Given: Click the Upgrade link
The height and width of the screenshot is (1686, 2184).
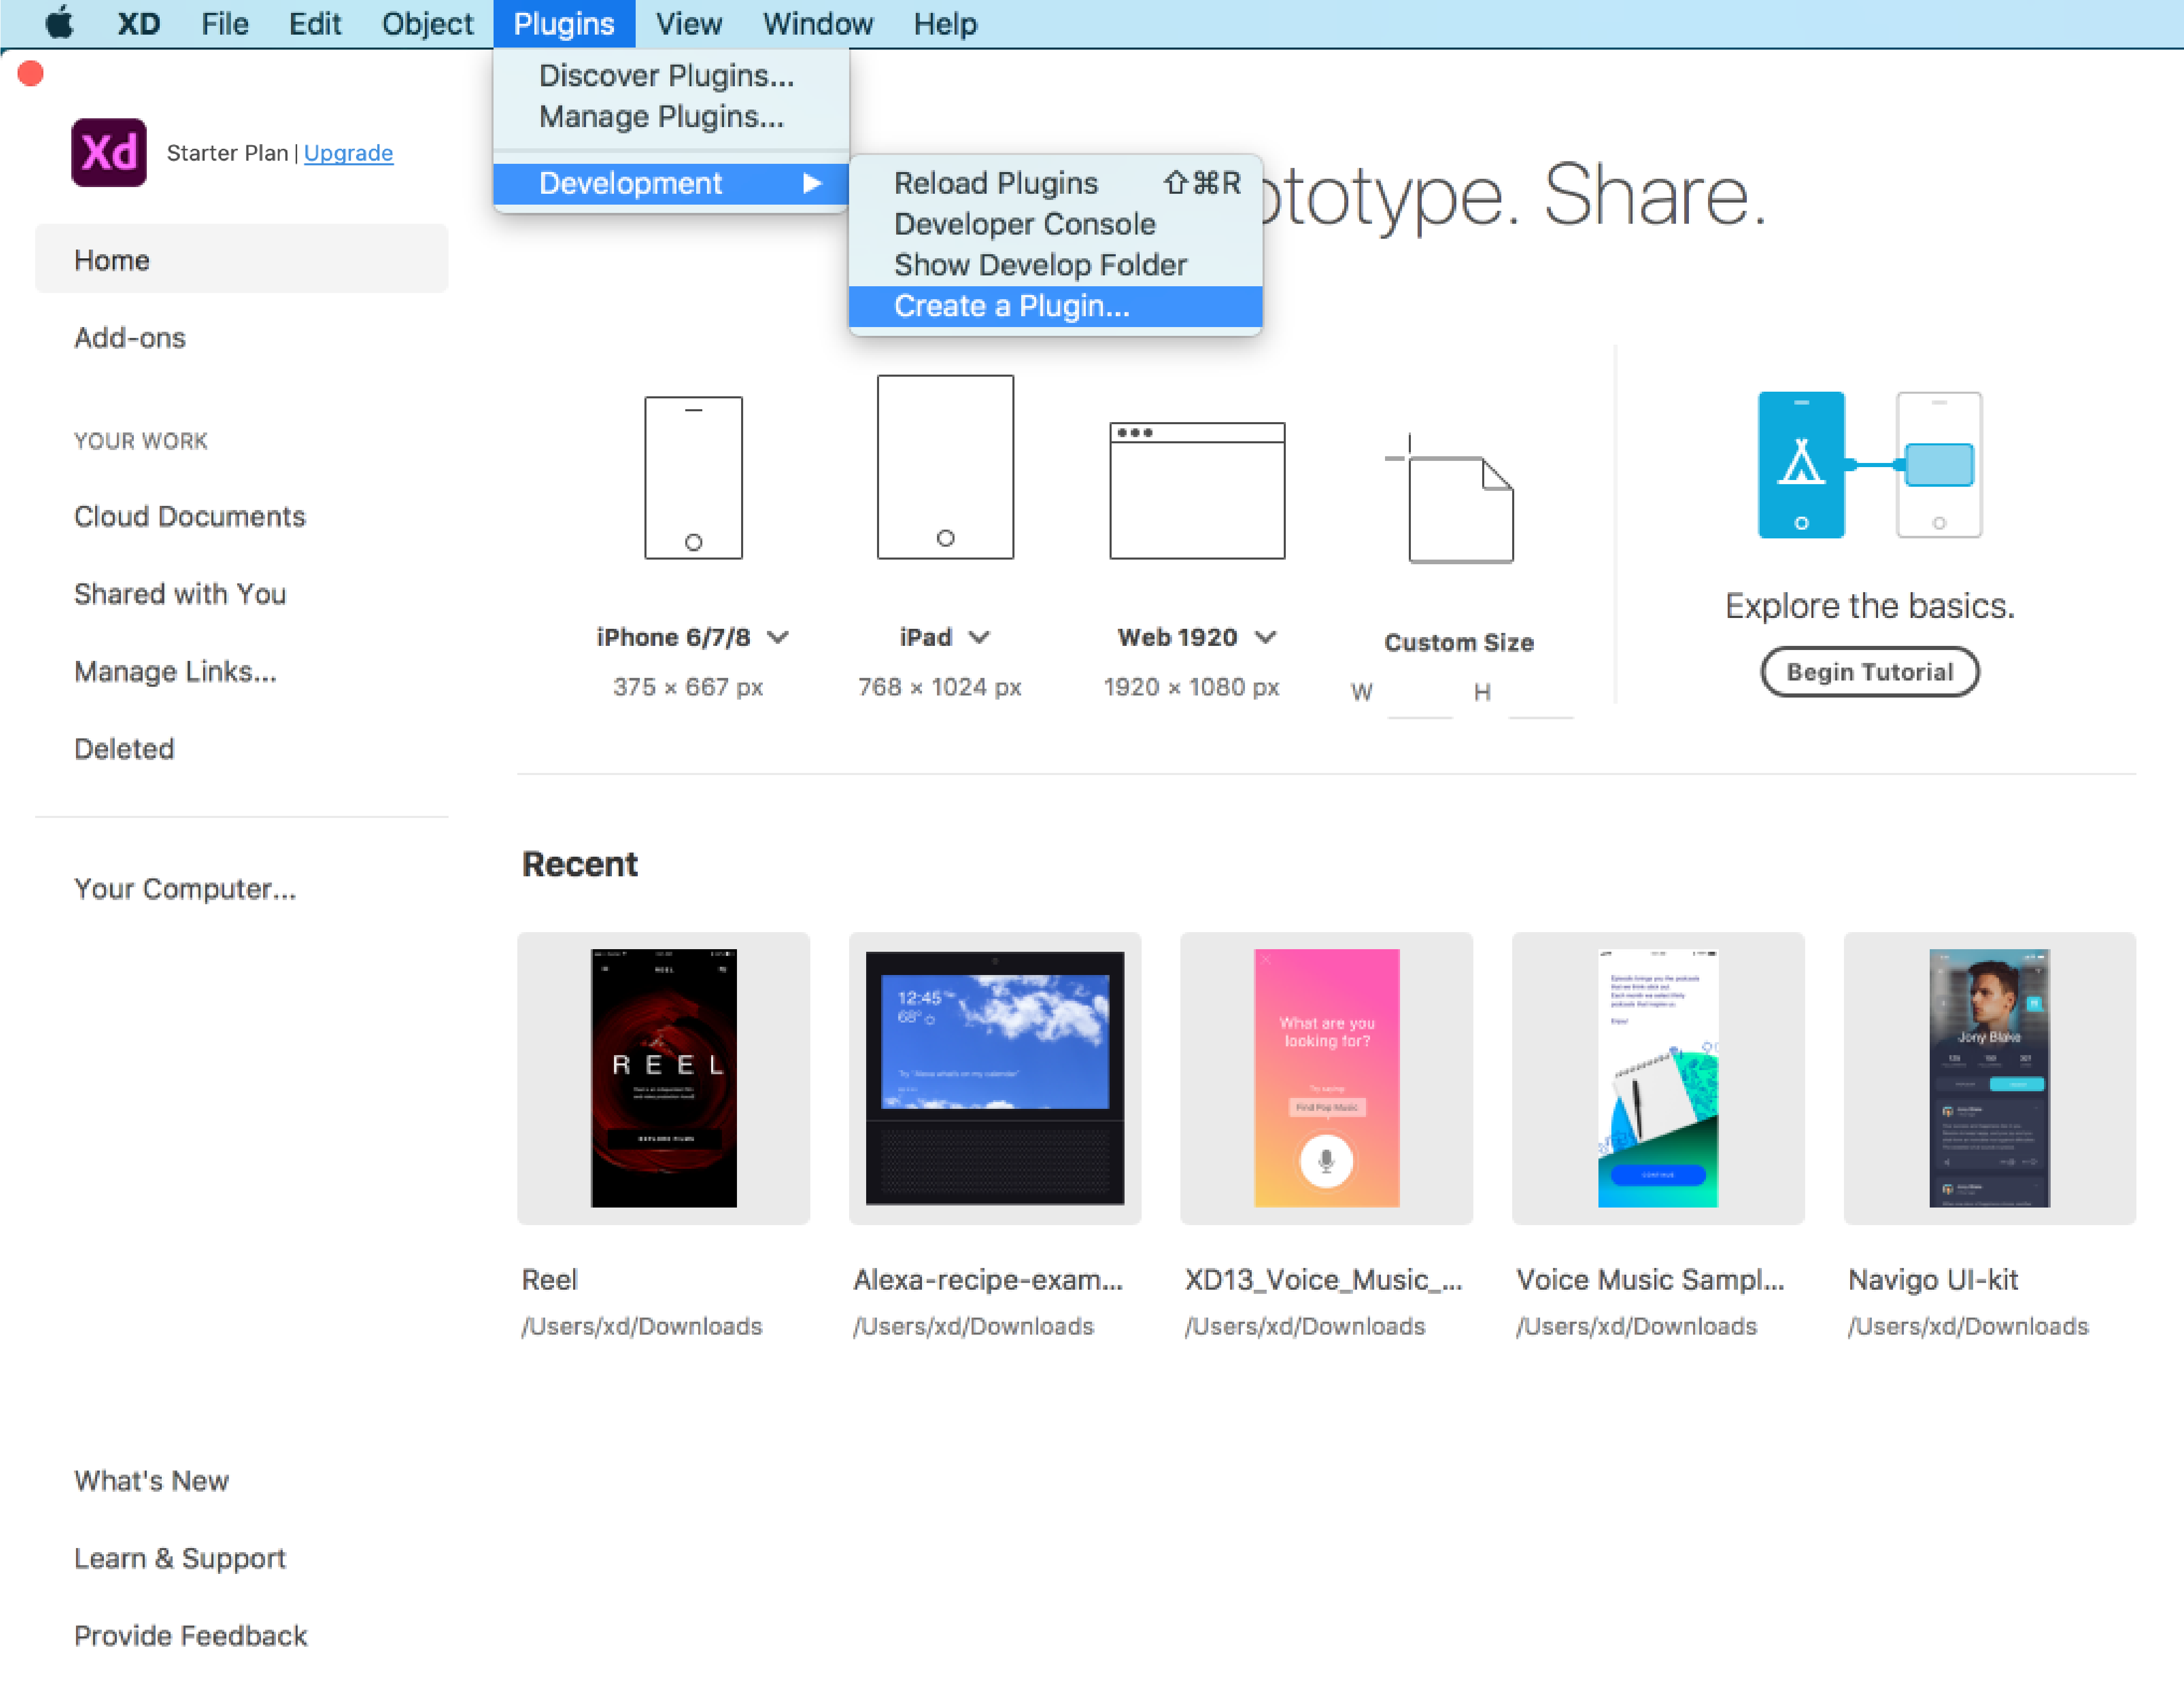Looking at the screenshot, I should pos(348,153).
